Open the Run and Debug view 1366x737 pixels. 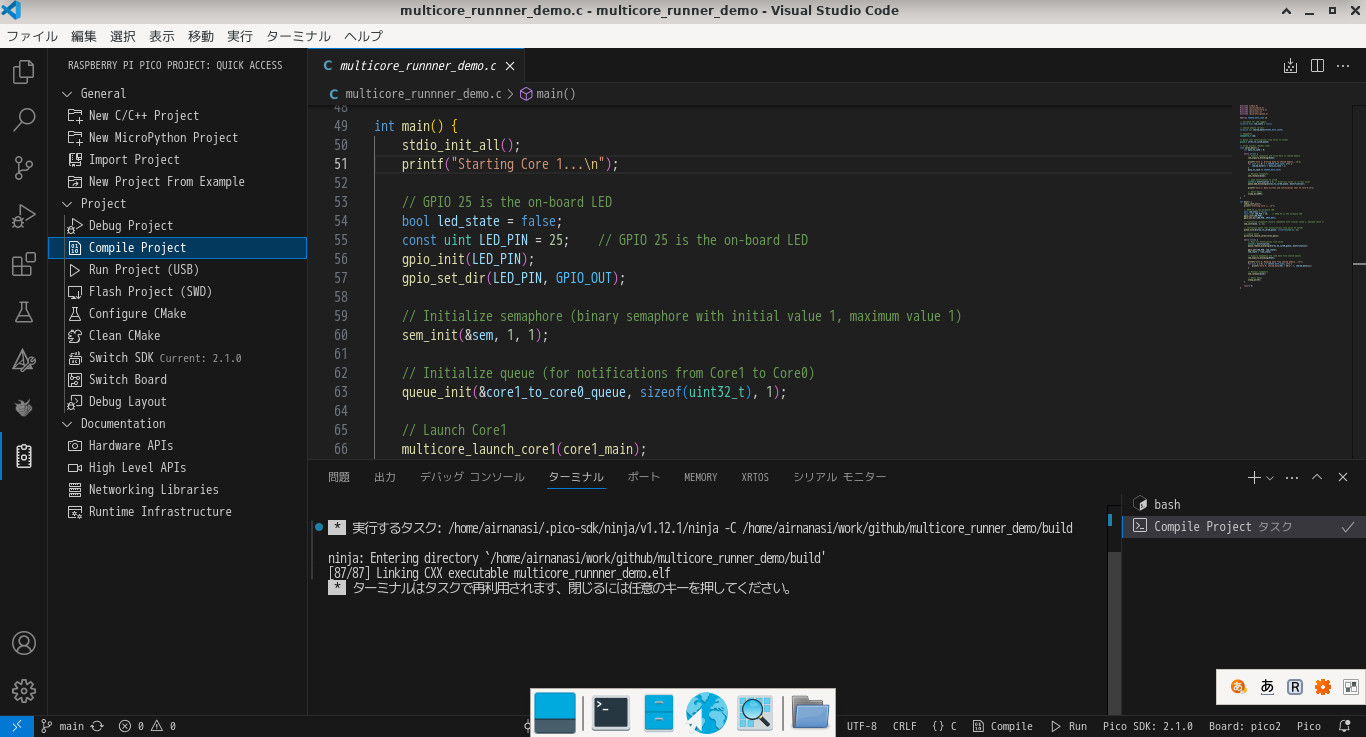(24, 216)
